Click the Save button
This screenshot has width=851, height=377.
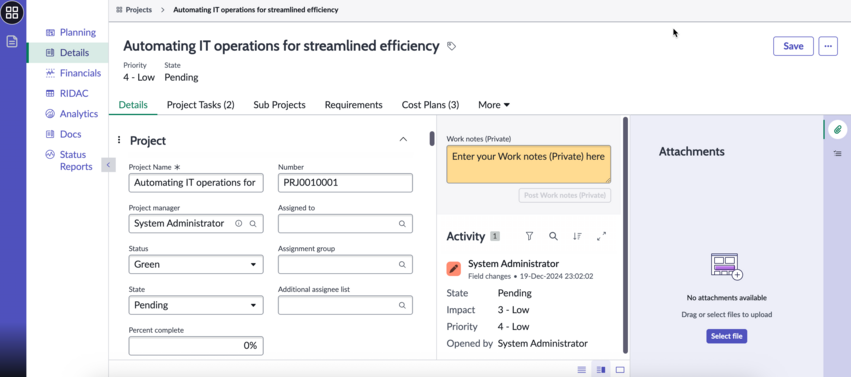(x=793, y=46)
